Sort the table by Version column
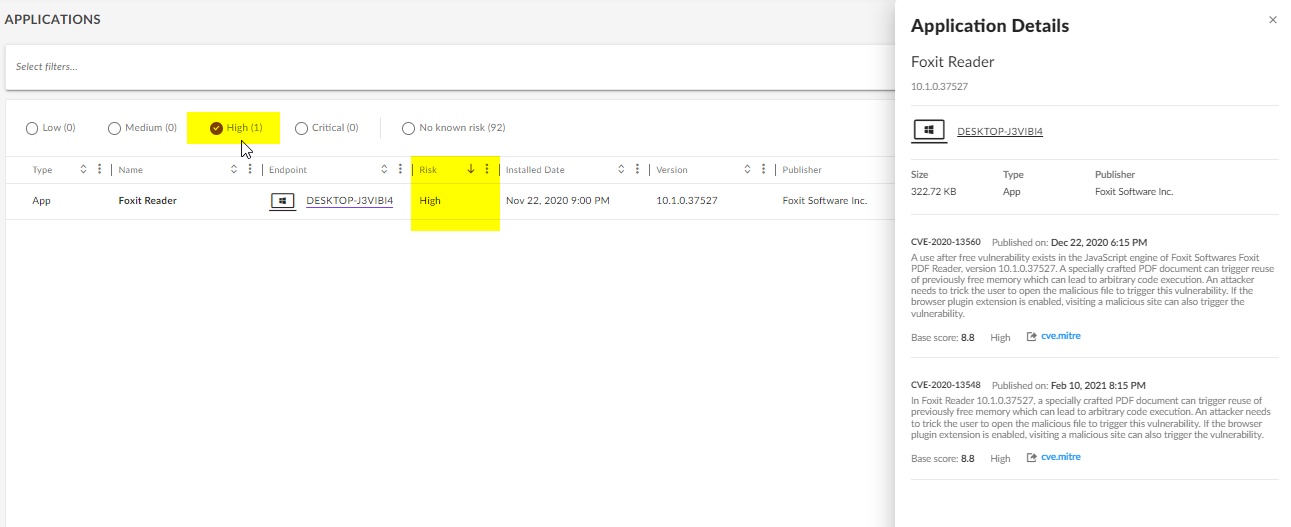This screenshot has width=1291, height=527. point(748,170)
